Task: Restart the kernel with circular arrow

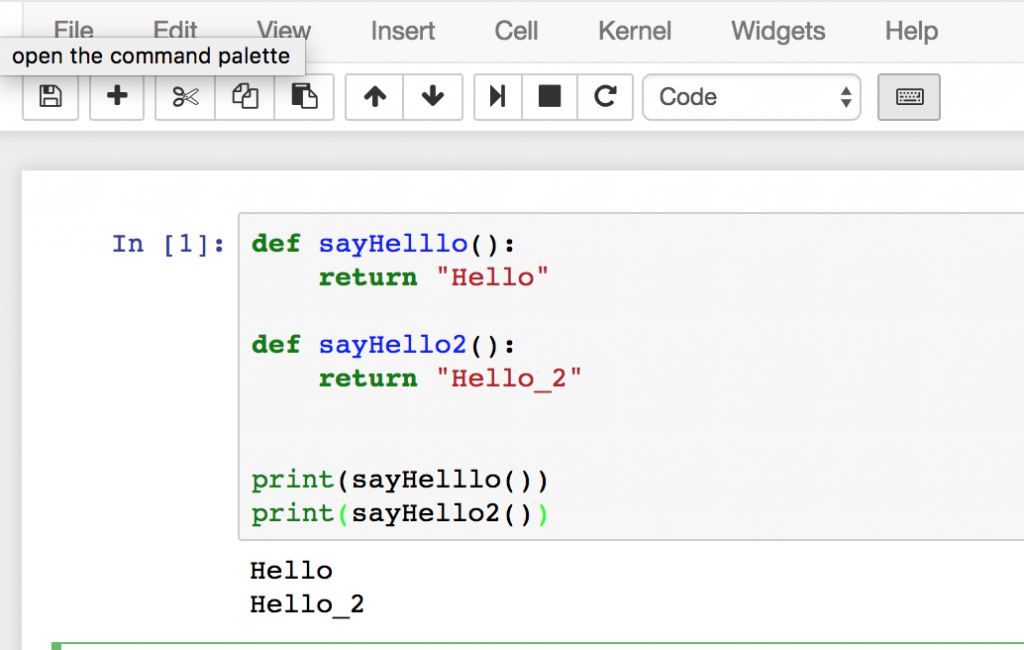Action: (x=604, y=97)
